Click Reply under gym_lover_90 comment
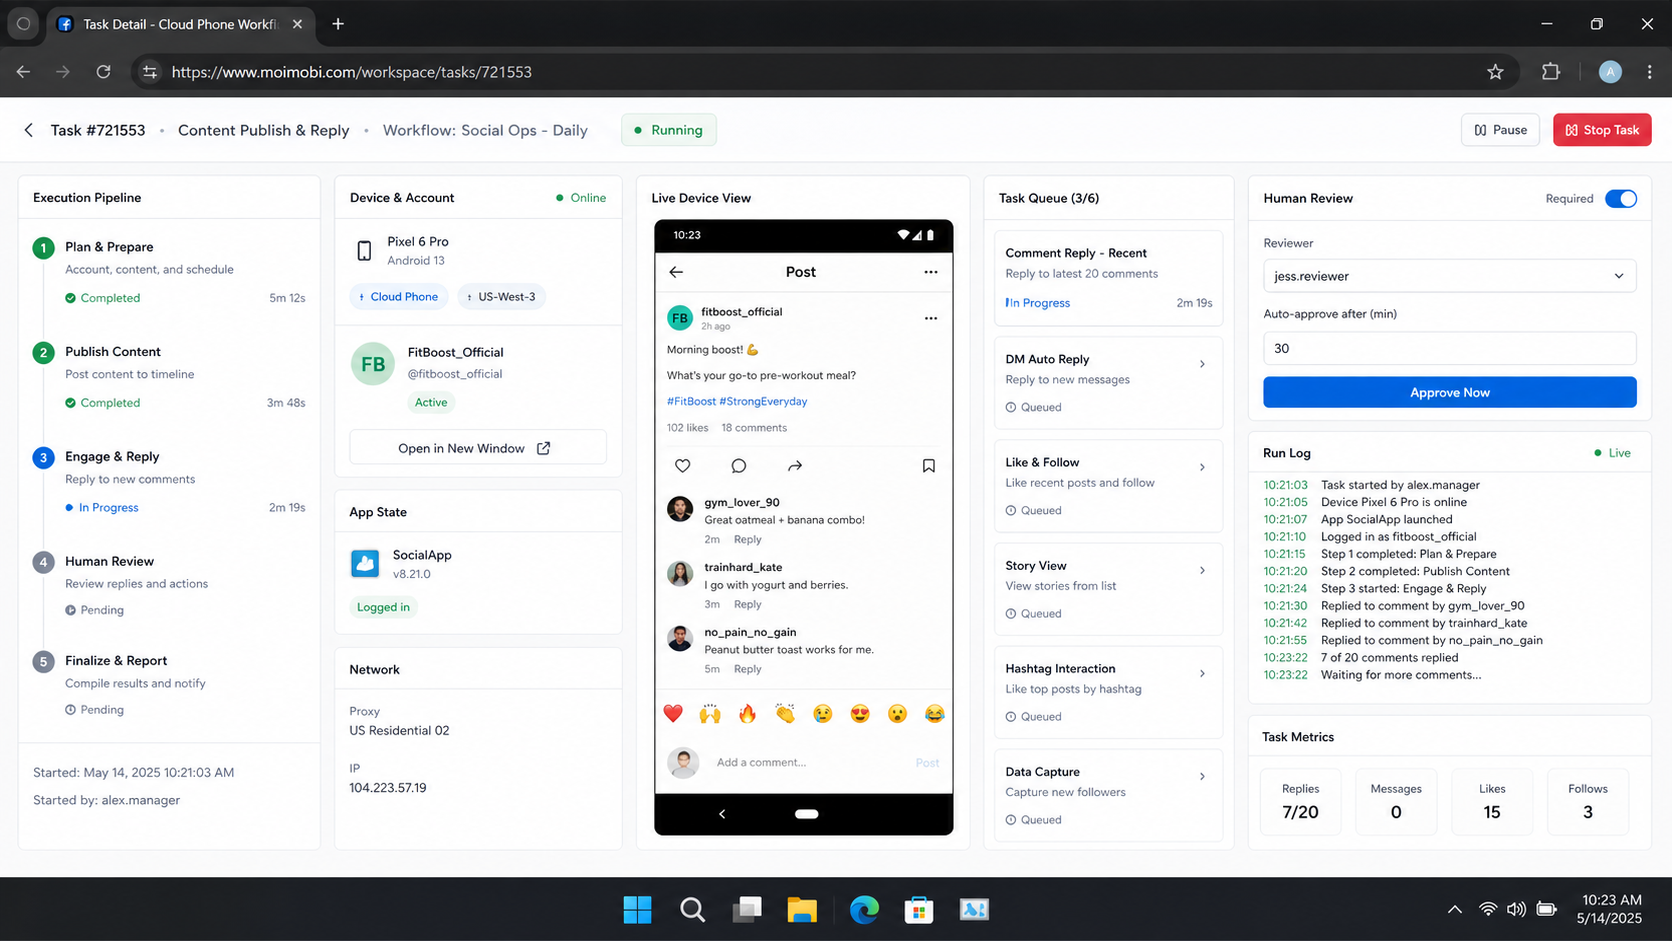Viewport: 1672px width, 941px height. point(747,539)
